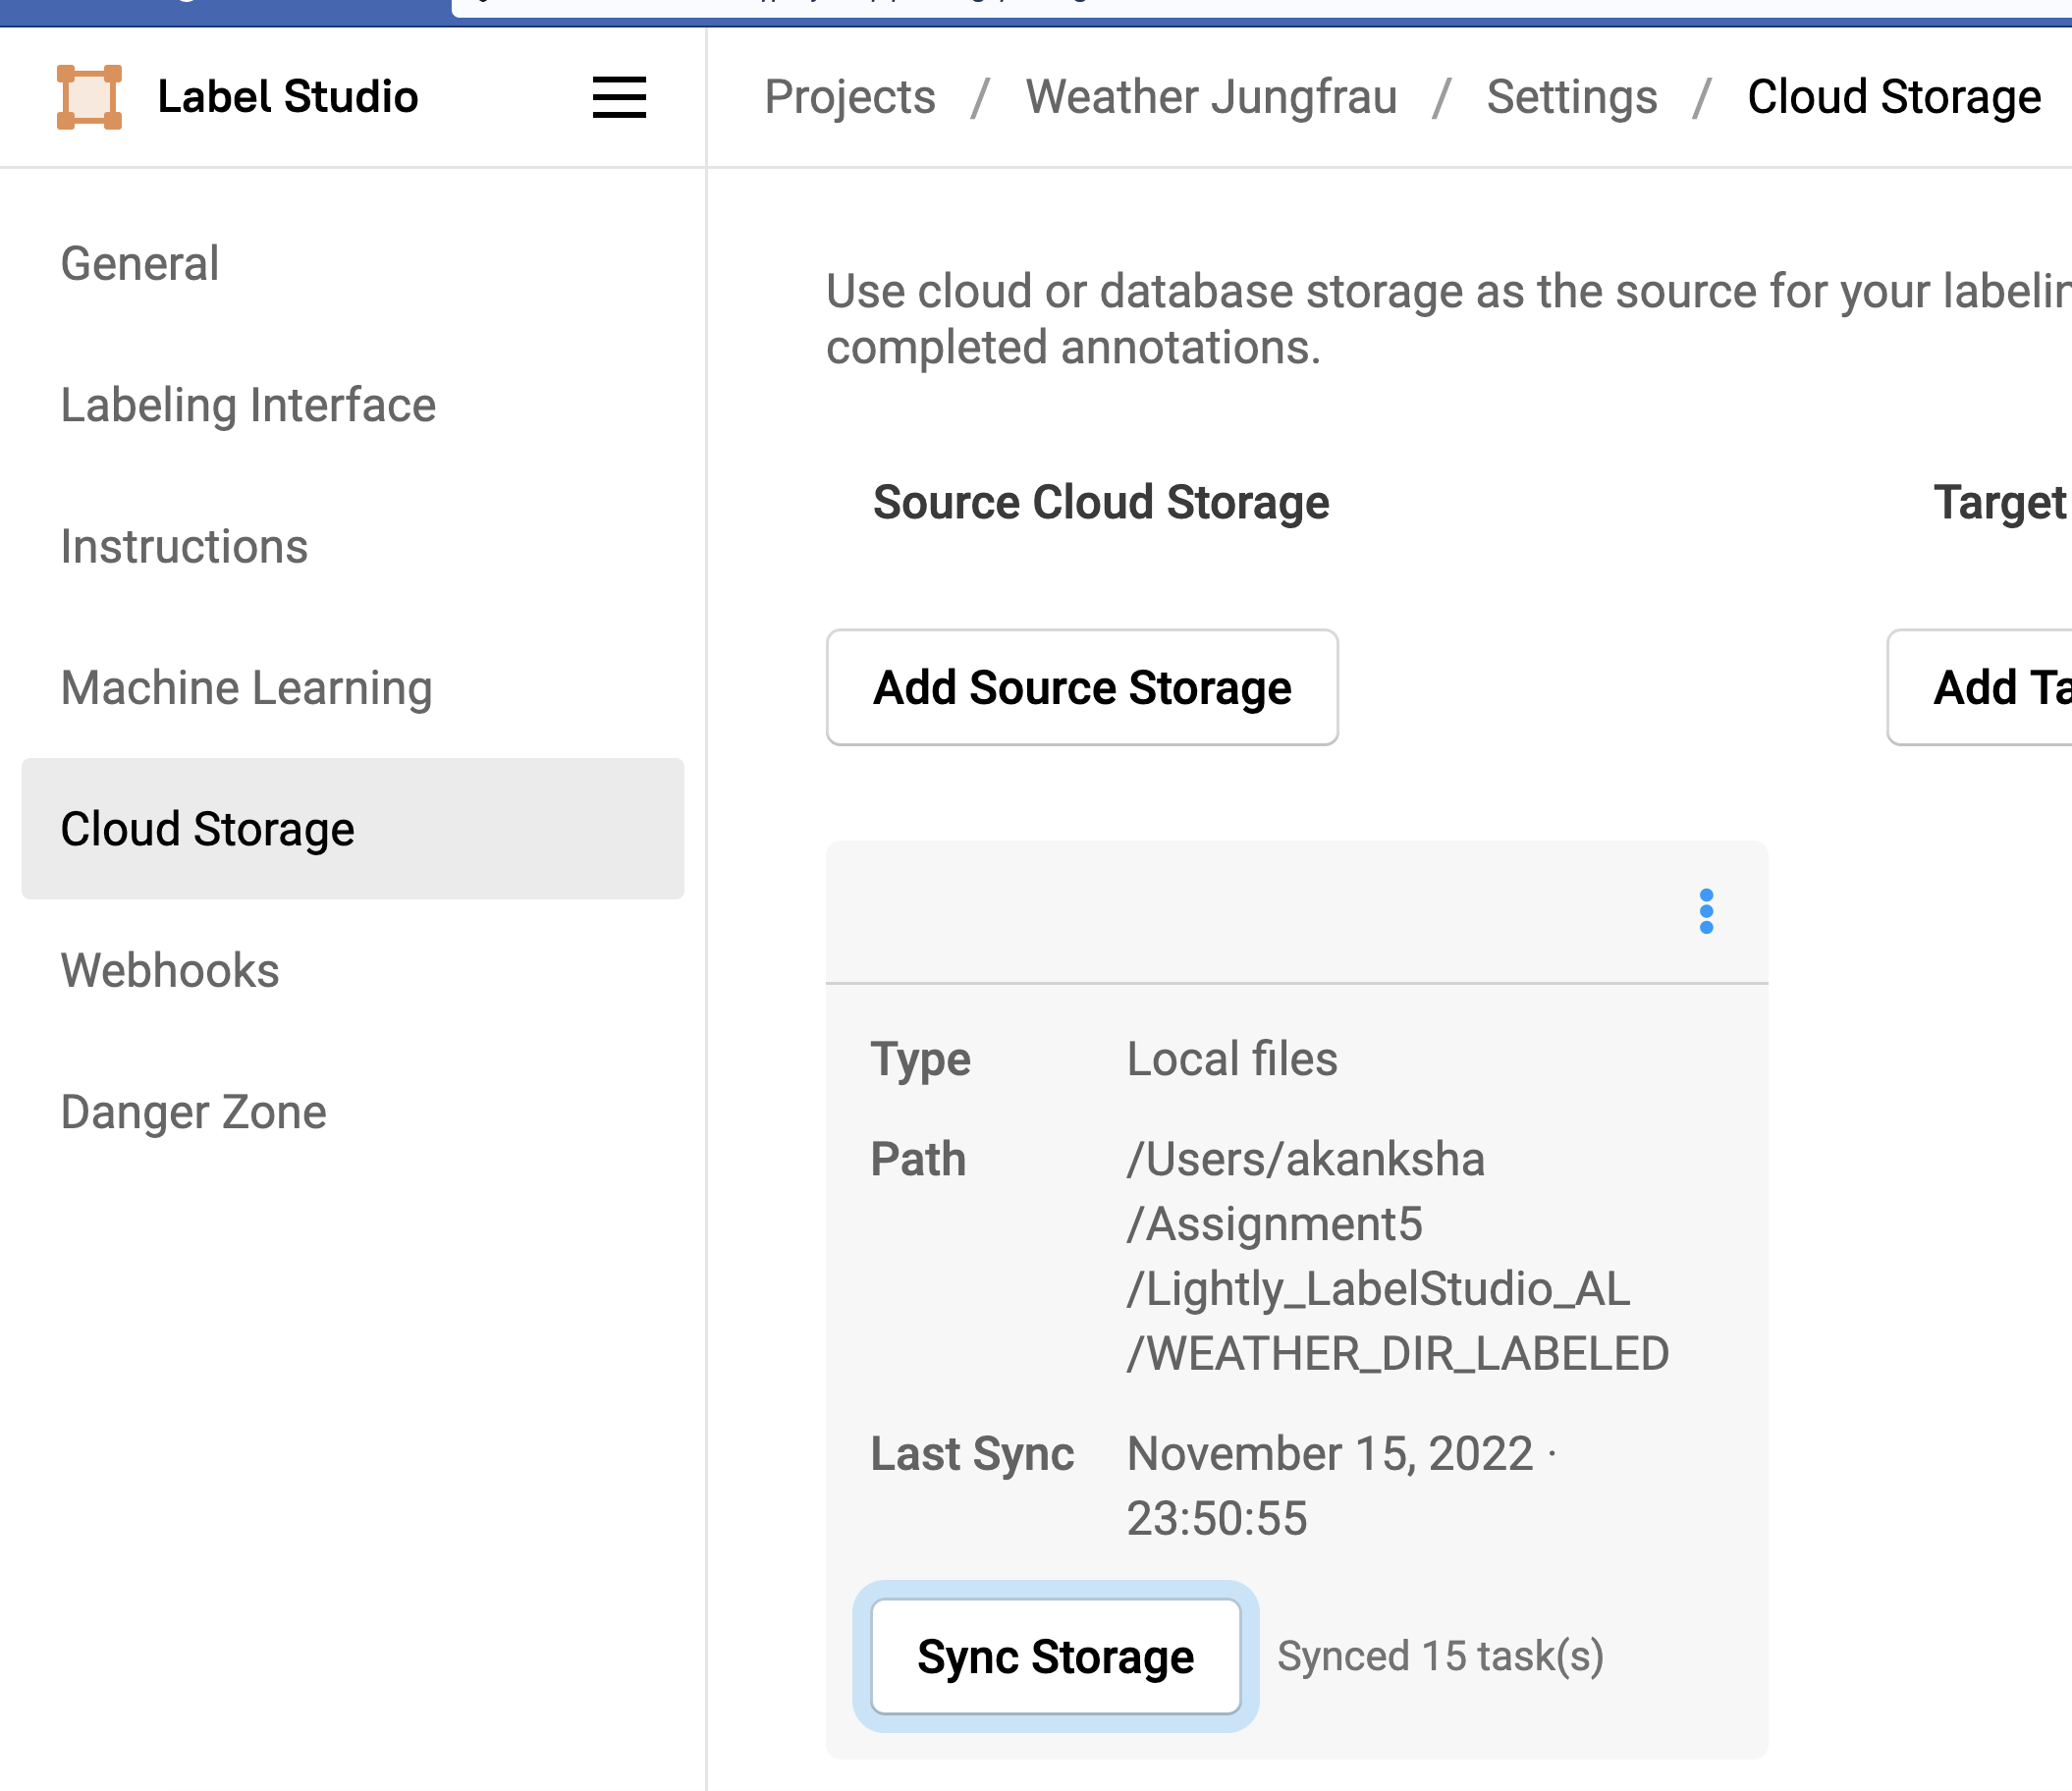Click the /Lightly_LabelStudio_AL path line
The height and width of the screenshot is (1791, 2072).
coord(1379,1288)
